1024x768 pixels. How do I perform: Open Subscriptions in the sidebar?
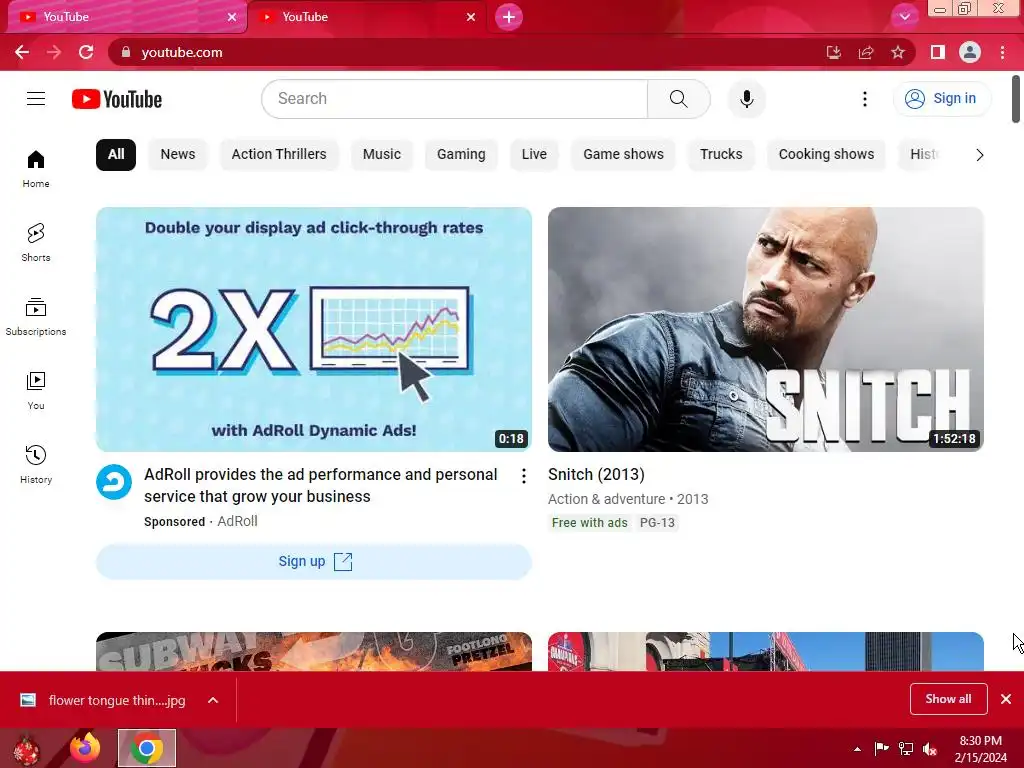point(36,317)
